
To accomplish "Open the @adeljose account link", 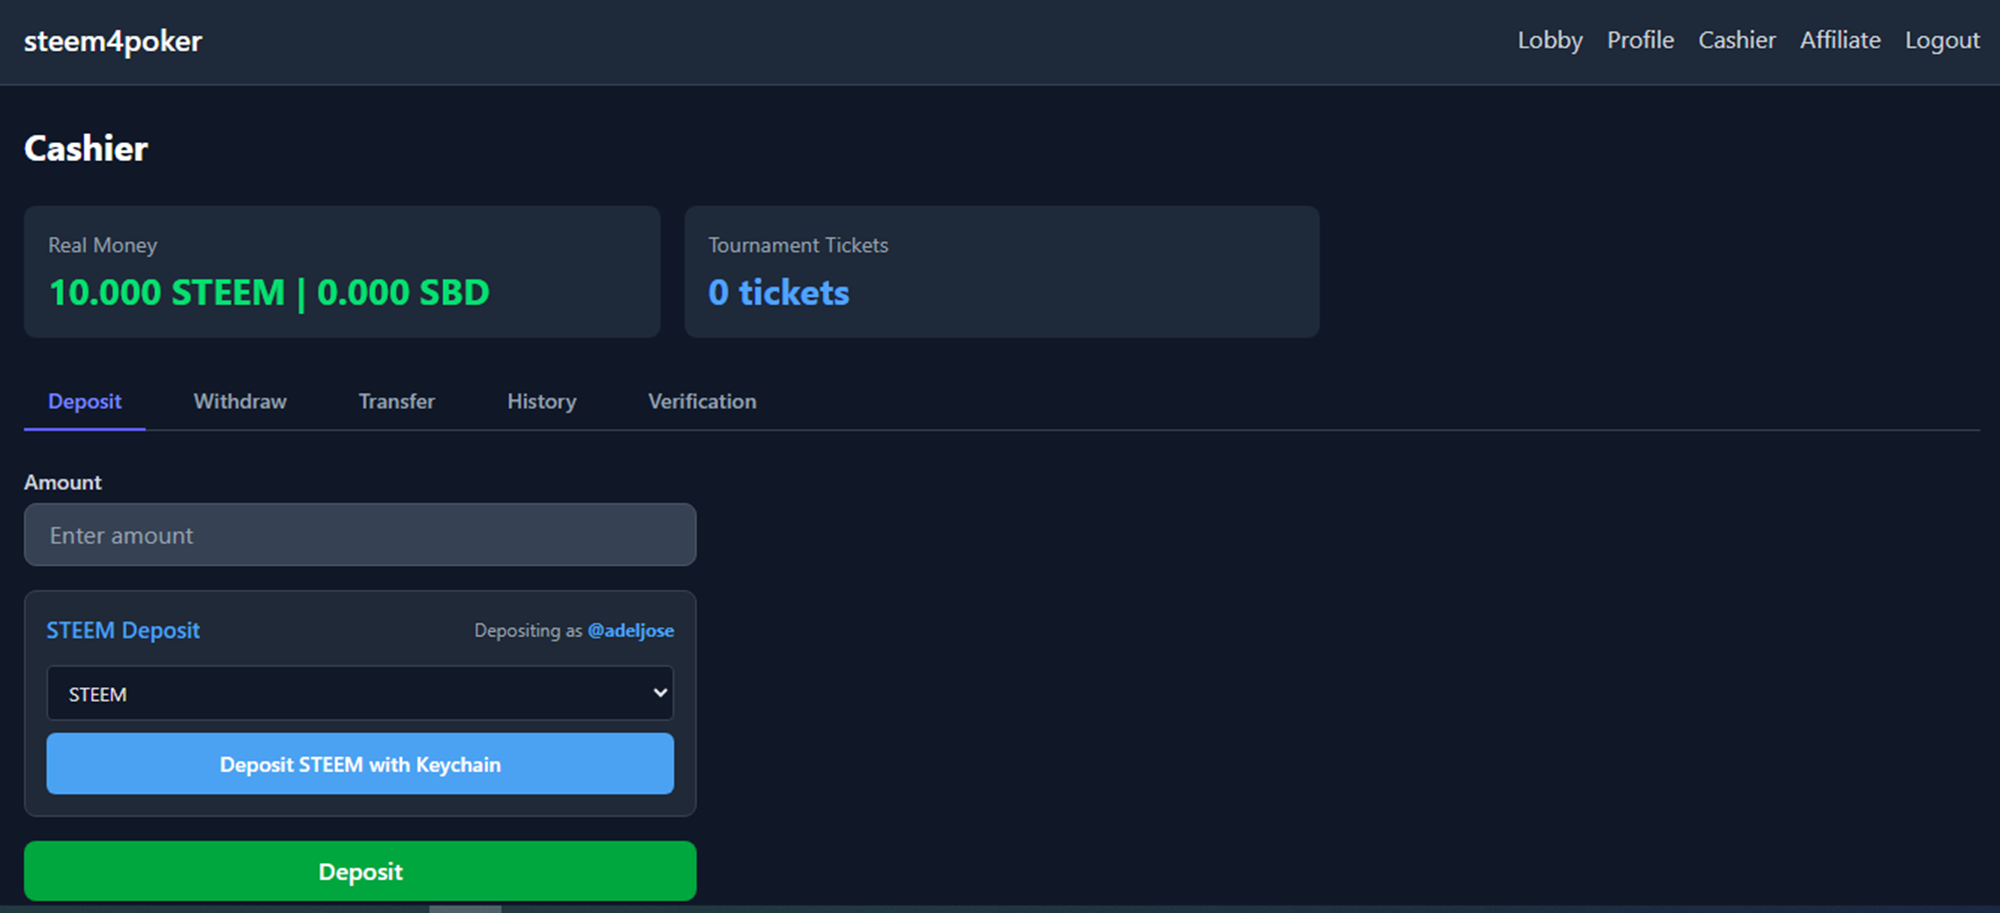I will point(631,630).
